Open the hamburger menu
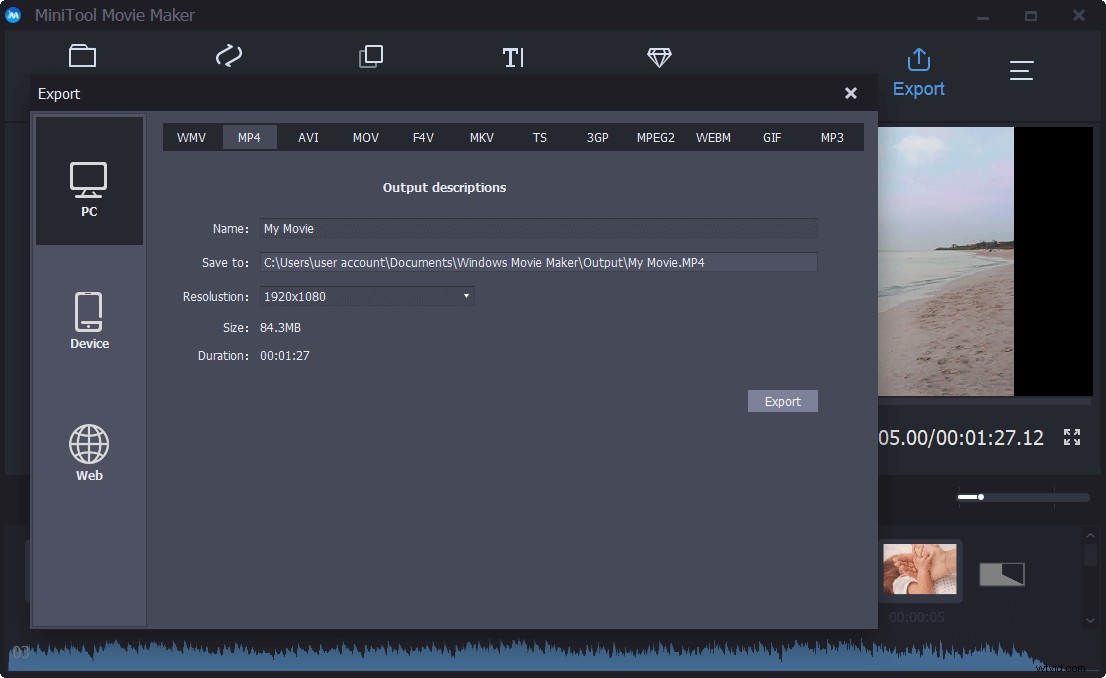Viewport: 1106px width, 678px height. [x=1021, y=70]
